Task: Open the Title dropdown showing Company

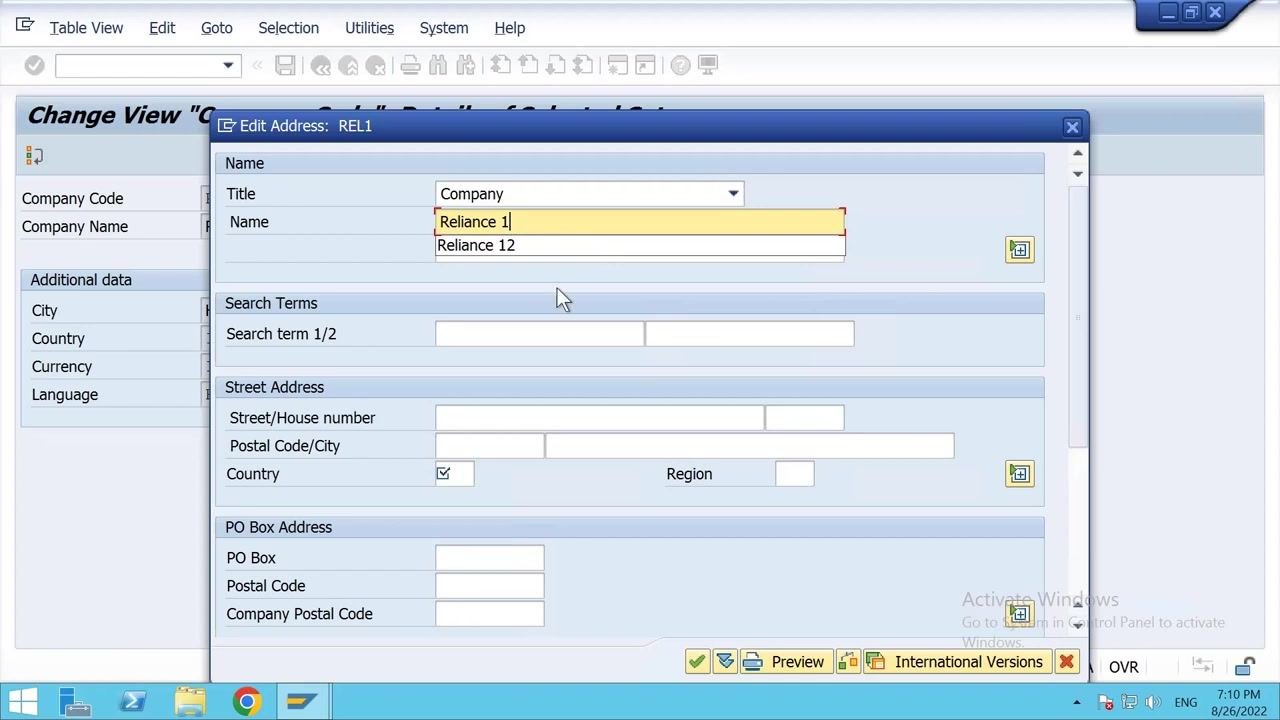Action: [x=733, y=194]
